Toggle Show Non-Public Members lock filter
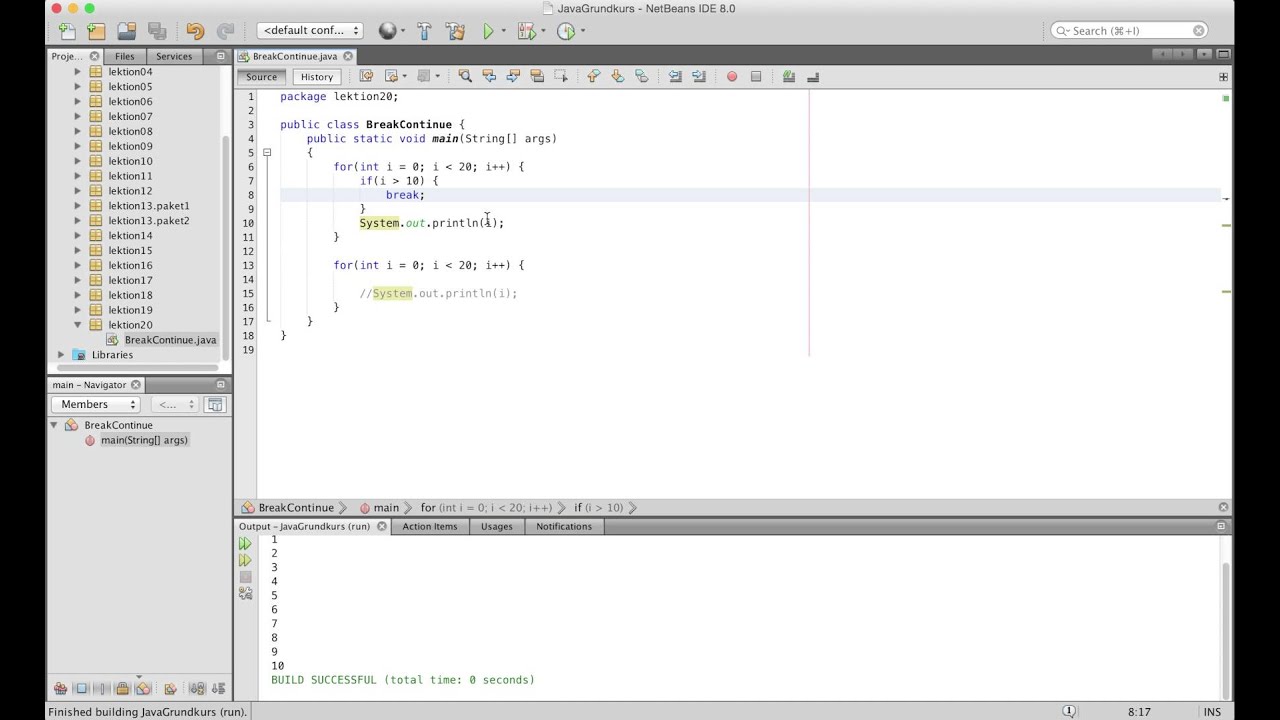Screen dimensions: 1280x720 (x=122, y=688)
